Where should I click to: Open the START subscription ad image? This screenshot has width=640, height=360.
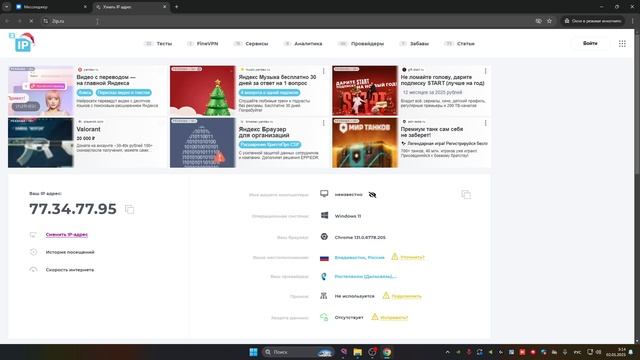point(364,91)
